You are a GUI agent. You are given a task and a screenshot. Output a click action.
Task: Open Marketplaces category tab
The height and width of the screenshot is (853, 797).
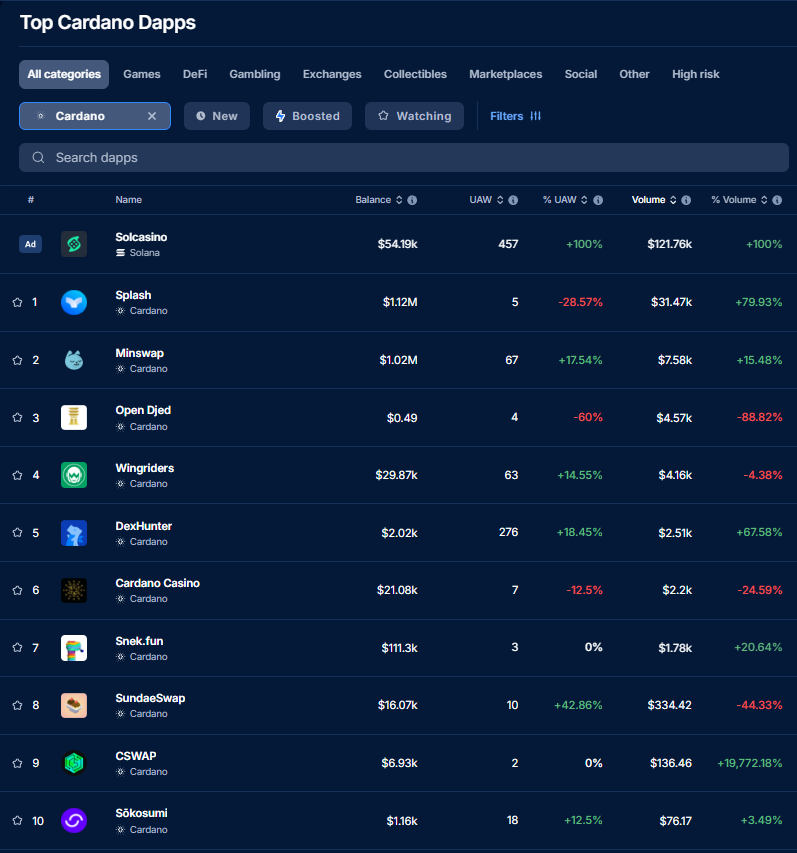[505, 75]
